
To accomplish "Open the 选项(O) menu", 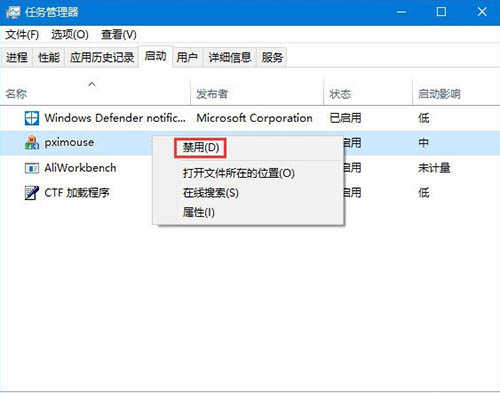I will click(x=70, y=34).
